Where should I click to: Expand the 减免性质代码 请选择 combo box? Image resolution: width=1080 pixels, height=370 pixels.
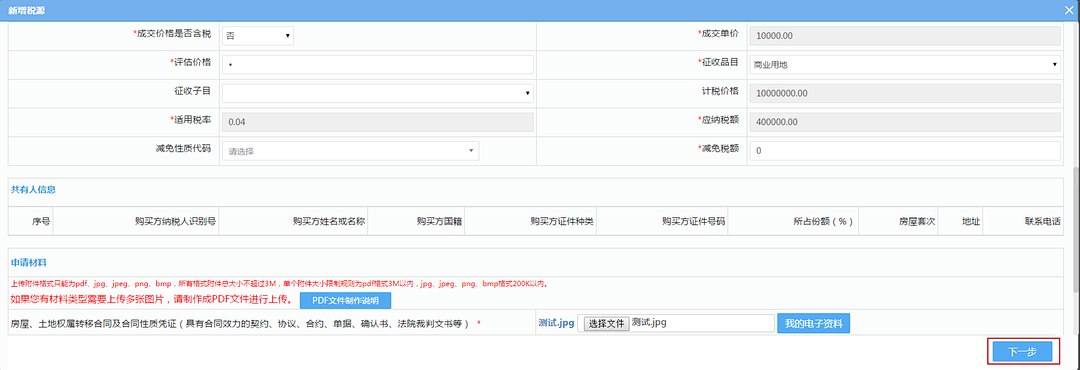(350, 150)
